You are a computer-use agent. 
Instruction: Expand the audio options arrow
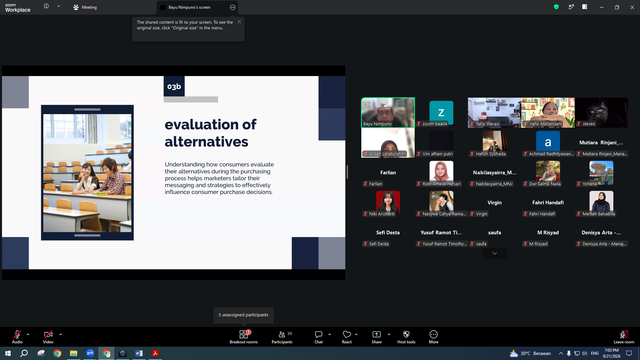[28, 334]
